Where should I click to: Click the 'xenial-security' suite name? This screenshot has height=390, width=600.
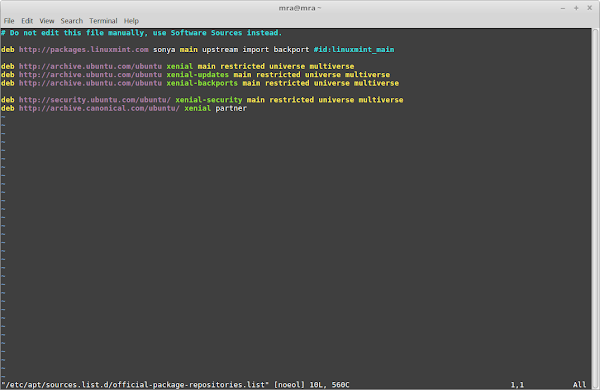[x=209, y=100]
